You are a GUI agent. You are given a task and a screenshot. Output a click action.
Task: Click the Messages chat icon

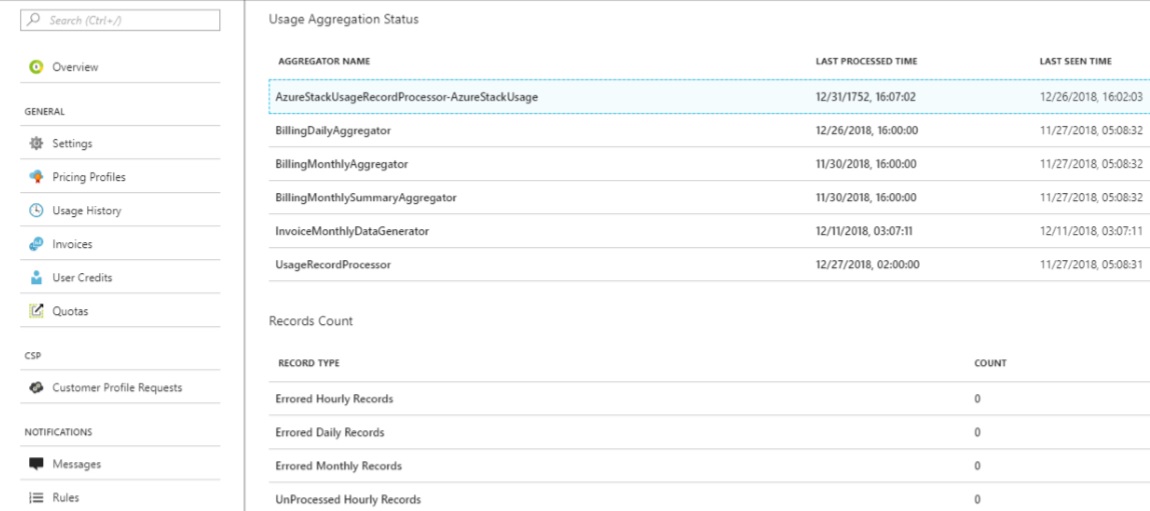tap(35, 464)
